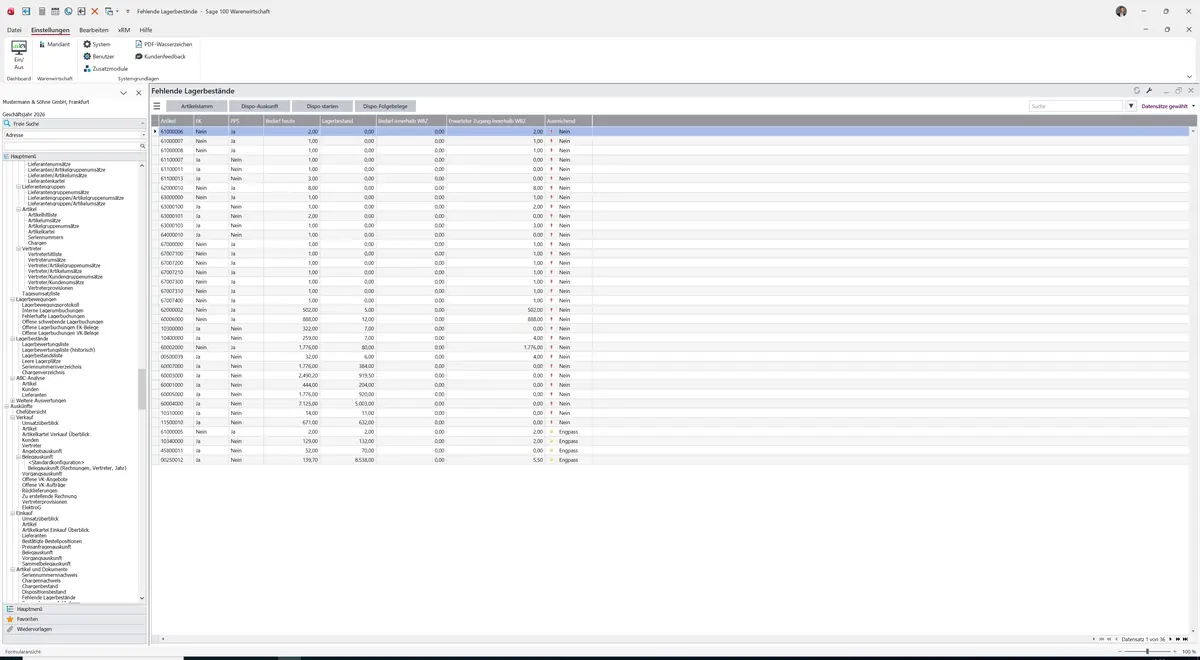Select article row 62000010
The height and width of the screenshot is (660, 1200).
671,188
